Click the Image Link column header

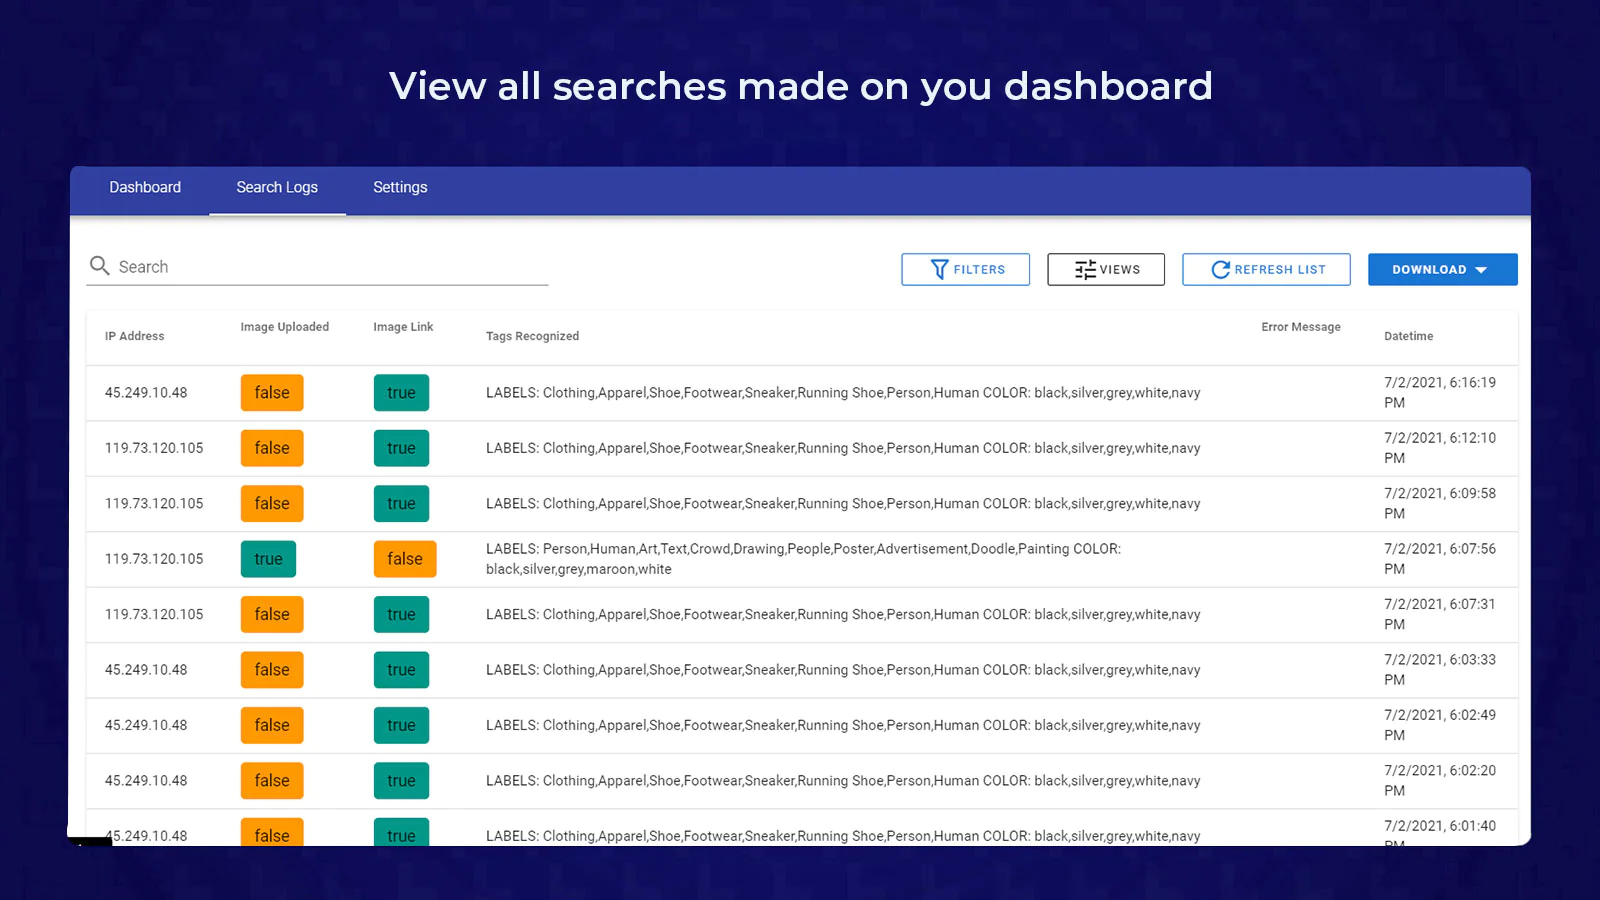(403, 327)
